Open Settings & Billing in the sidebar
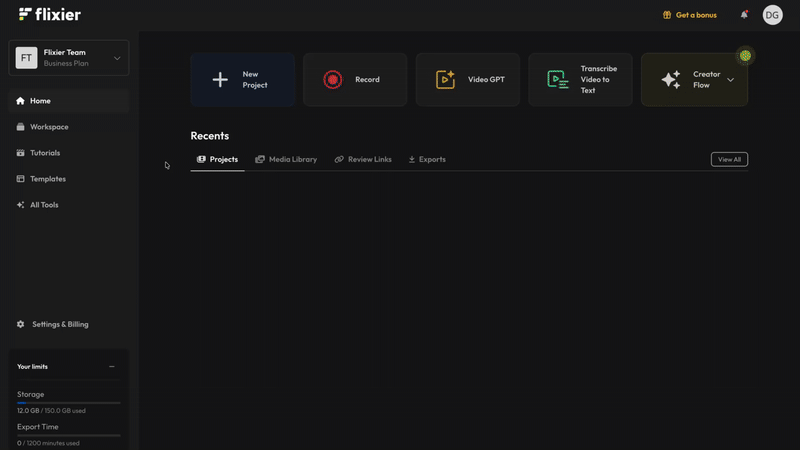This screenshot has width=800, height=450. 58,324
